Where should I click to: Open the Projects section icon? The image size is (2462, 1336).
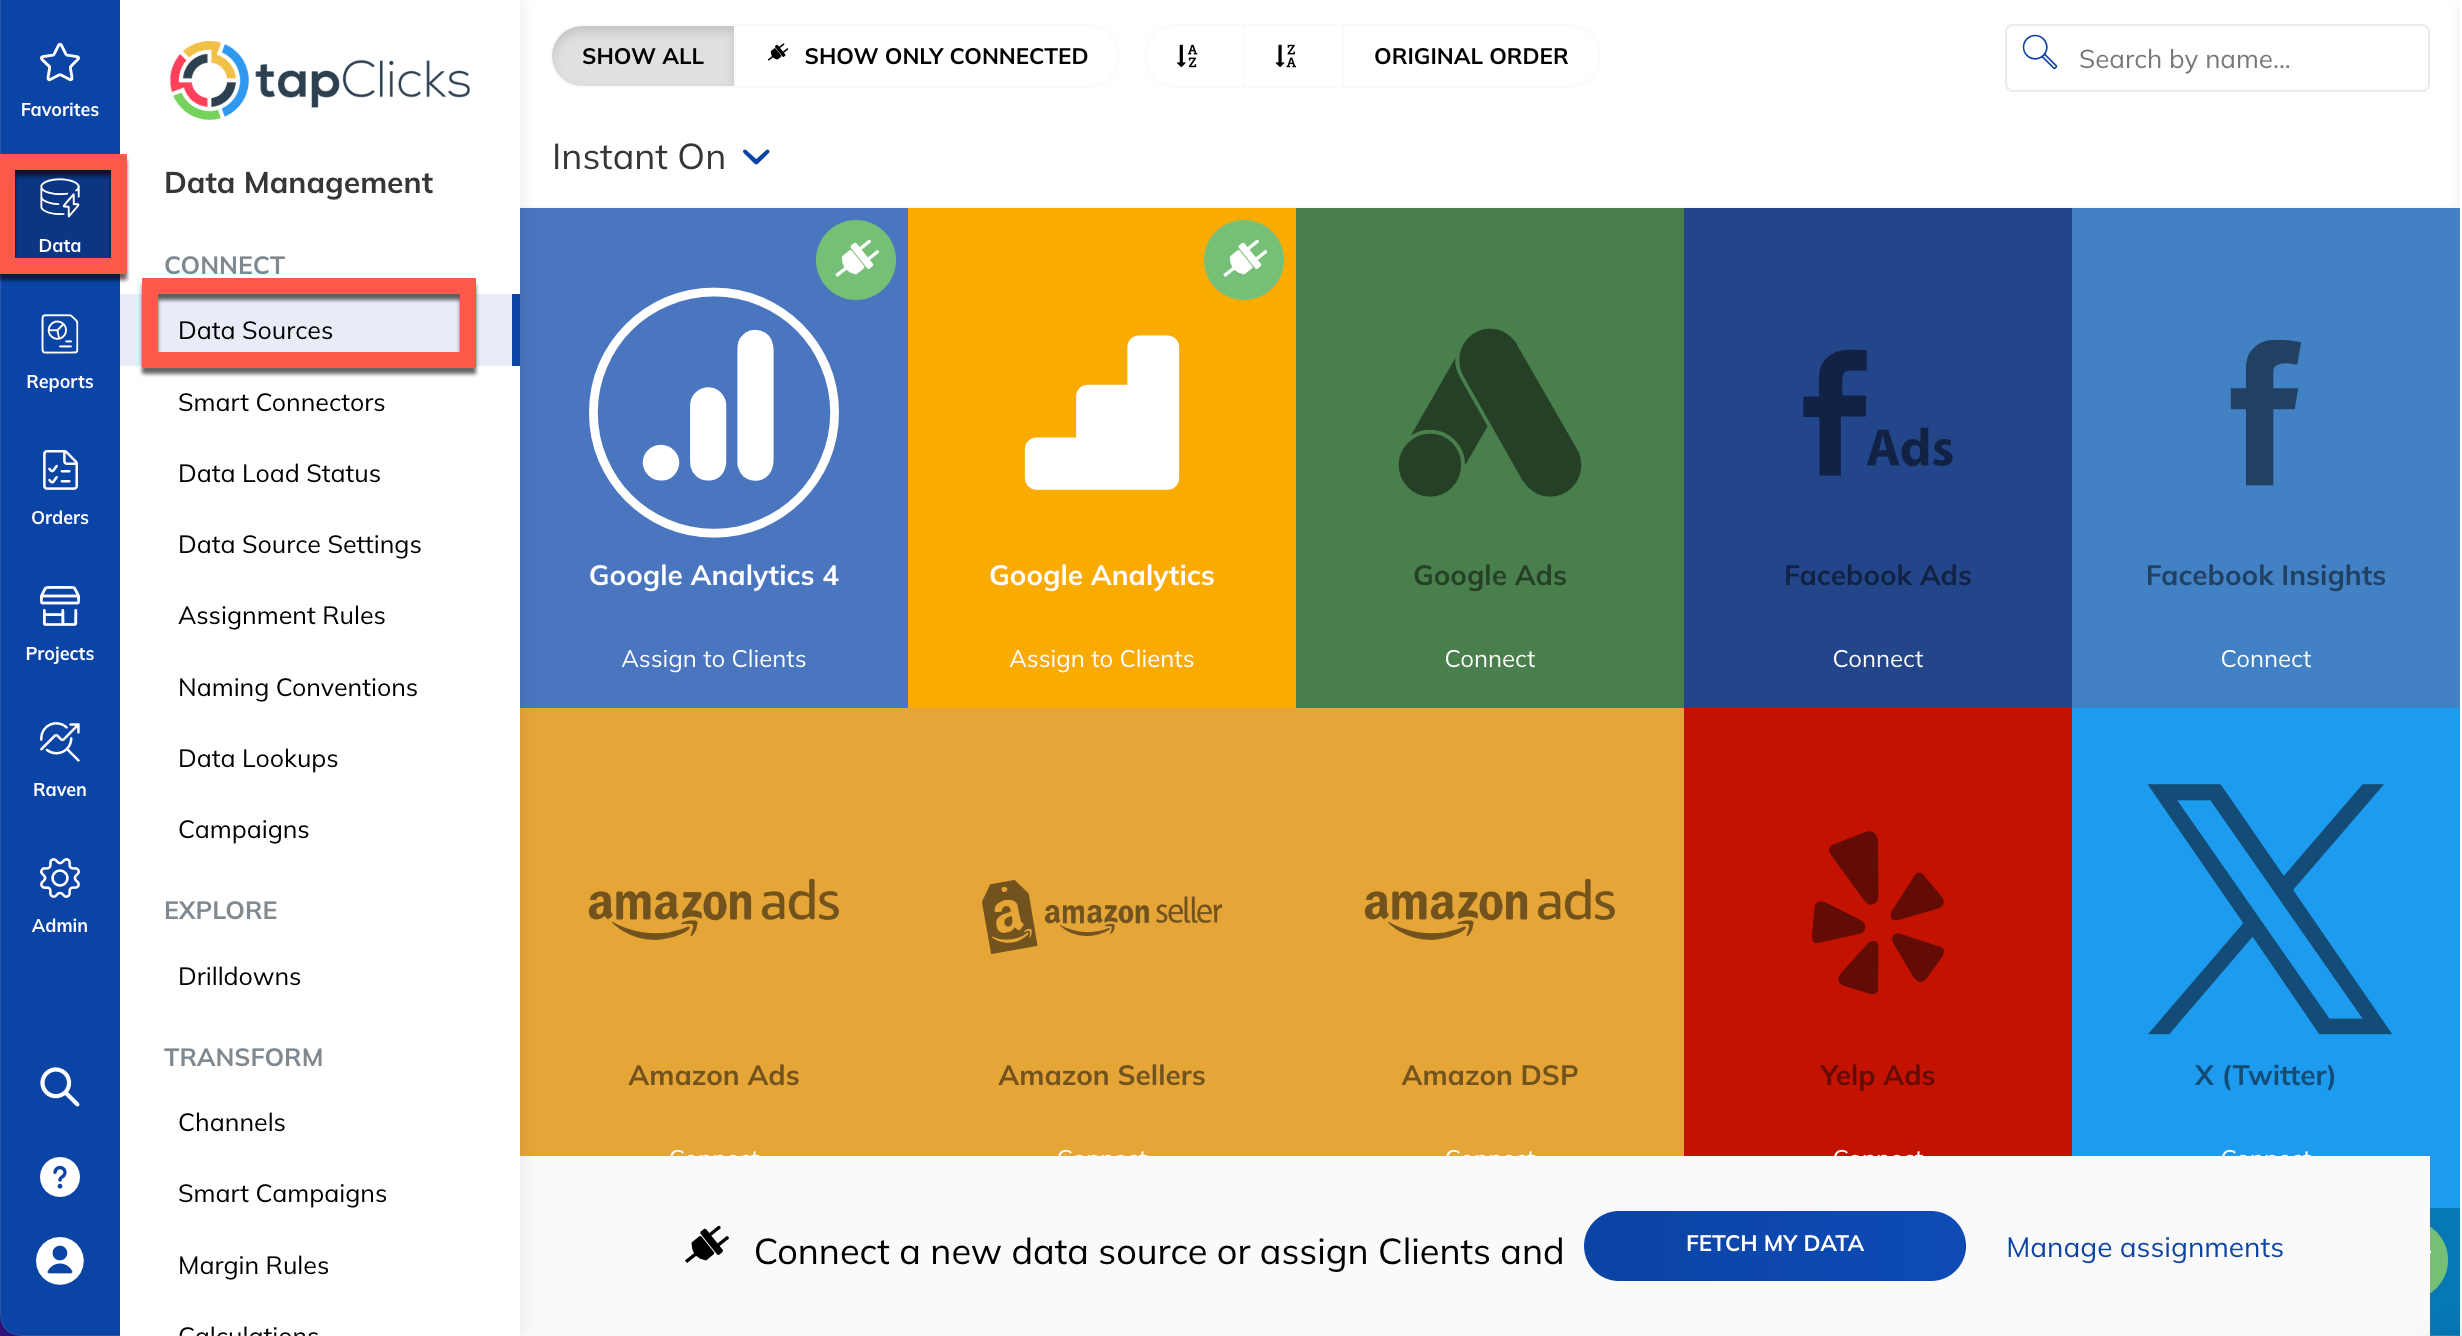59,607
